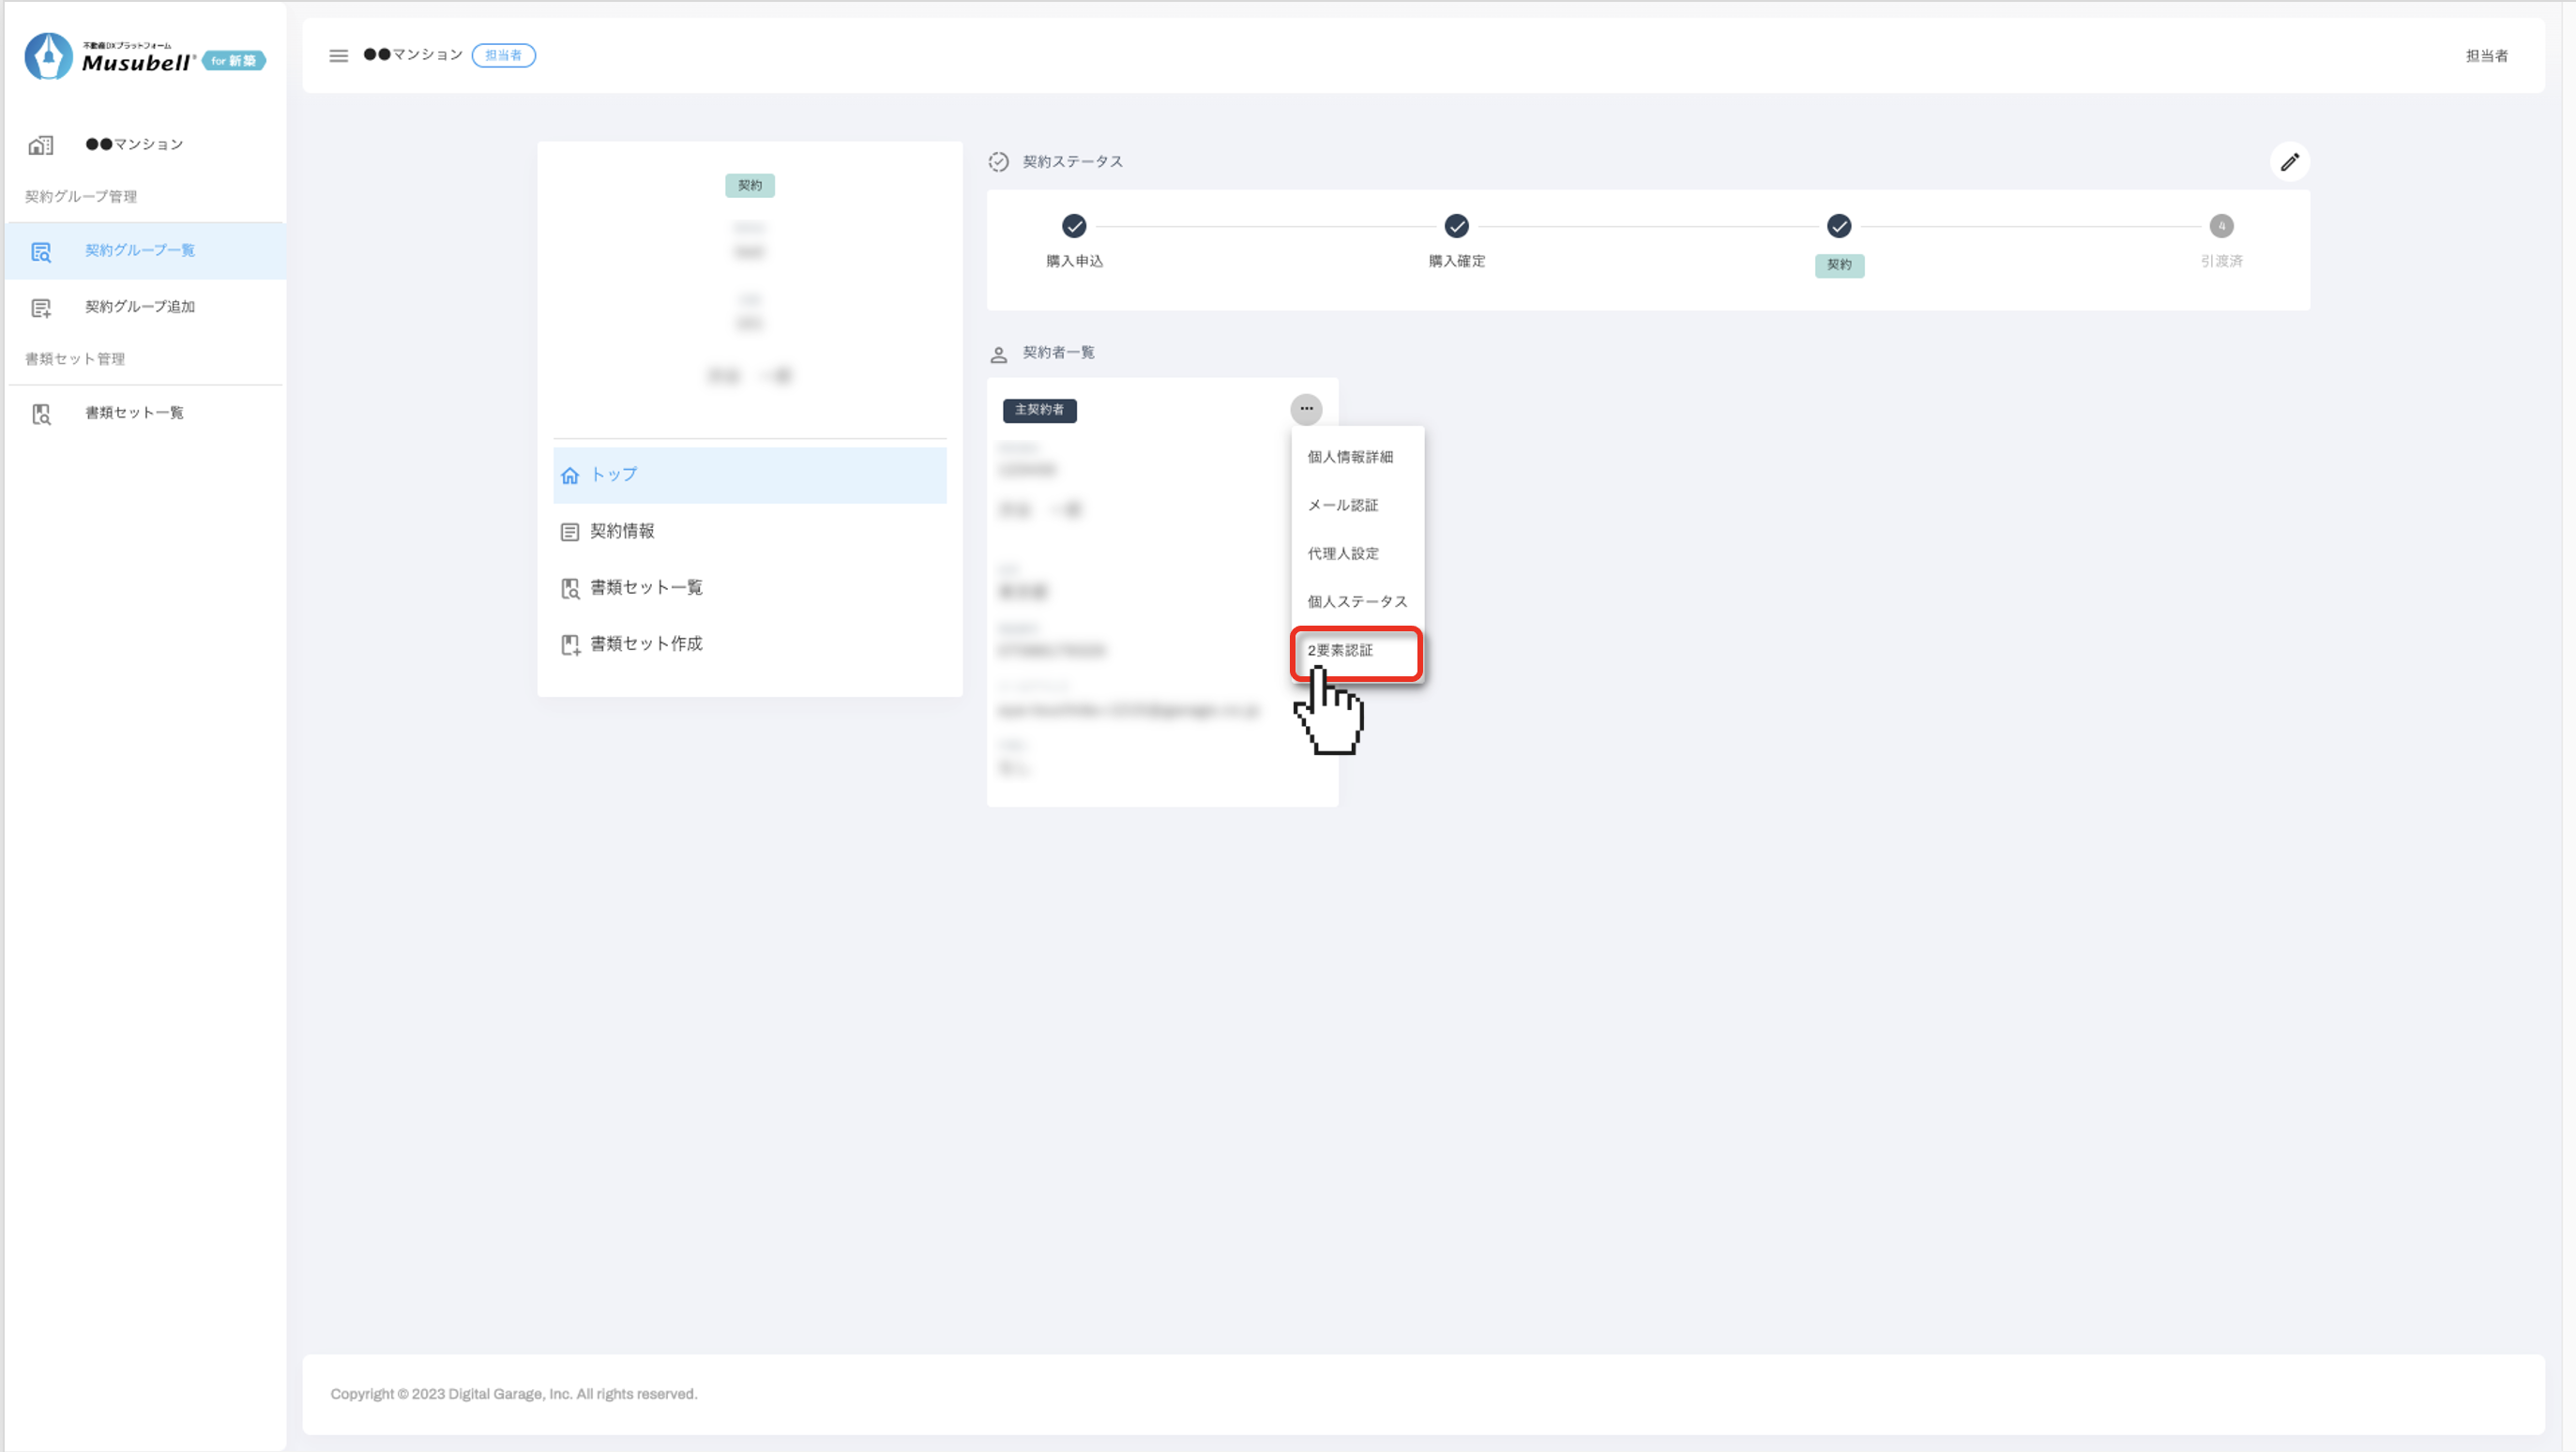Screen dimensions: 2576x1452
Task: Select 個人ステータス menu option
Action: click(x=1357, y=602)
